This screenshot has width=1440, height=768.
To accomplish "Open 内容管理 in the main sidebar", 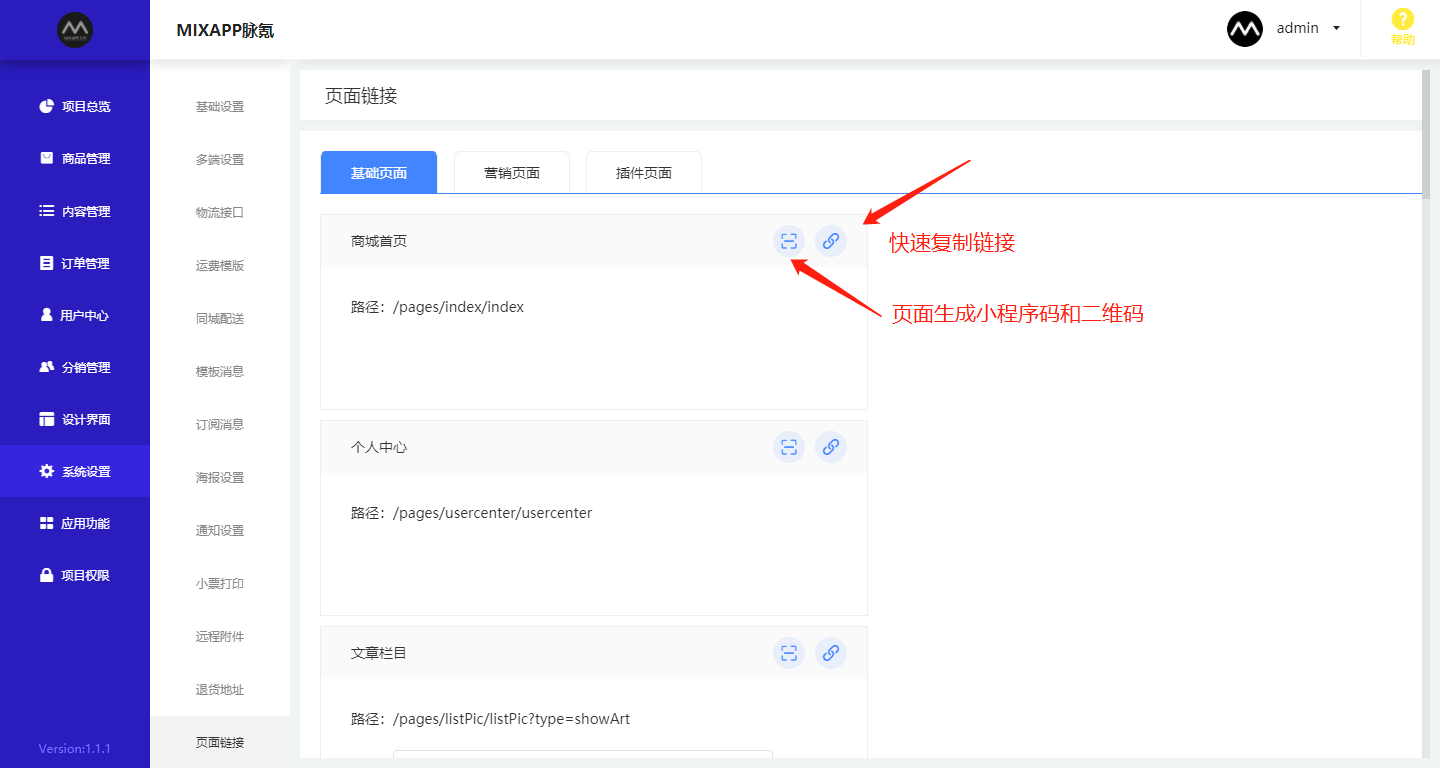I will [x=75, y=211].
